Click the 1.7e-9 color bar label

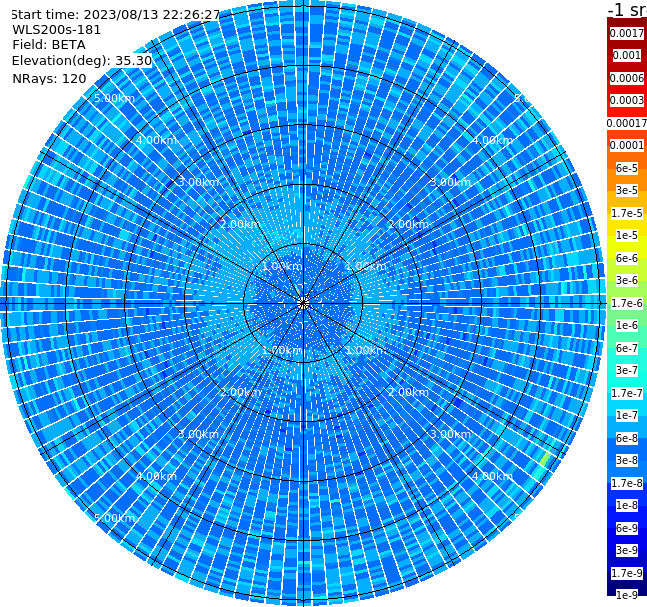[627, 573]
